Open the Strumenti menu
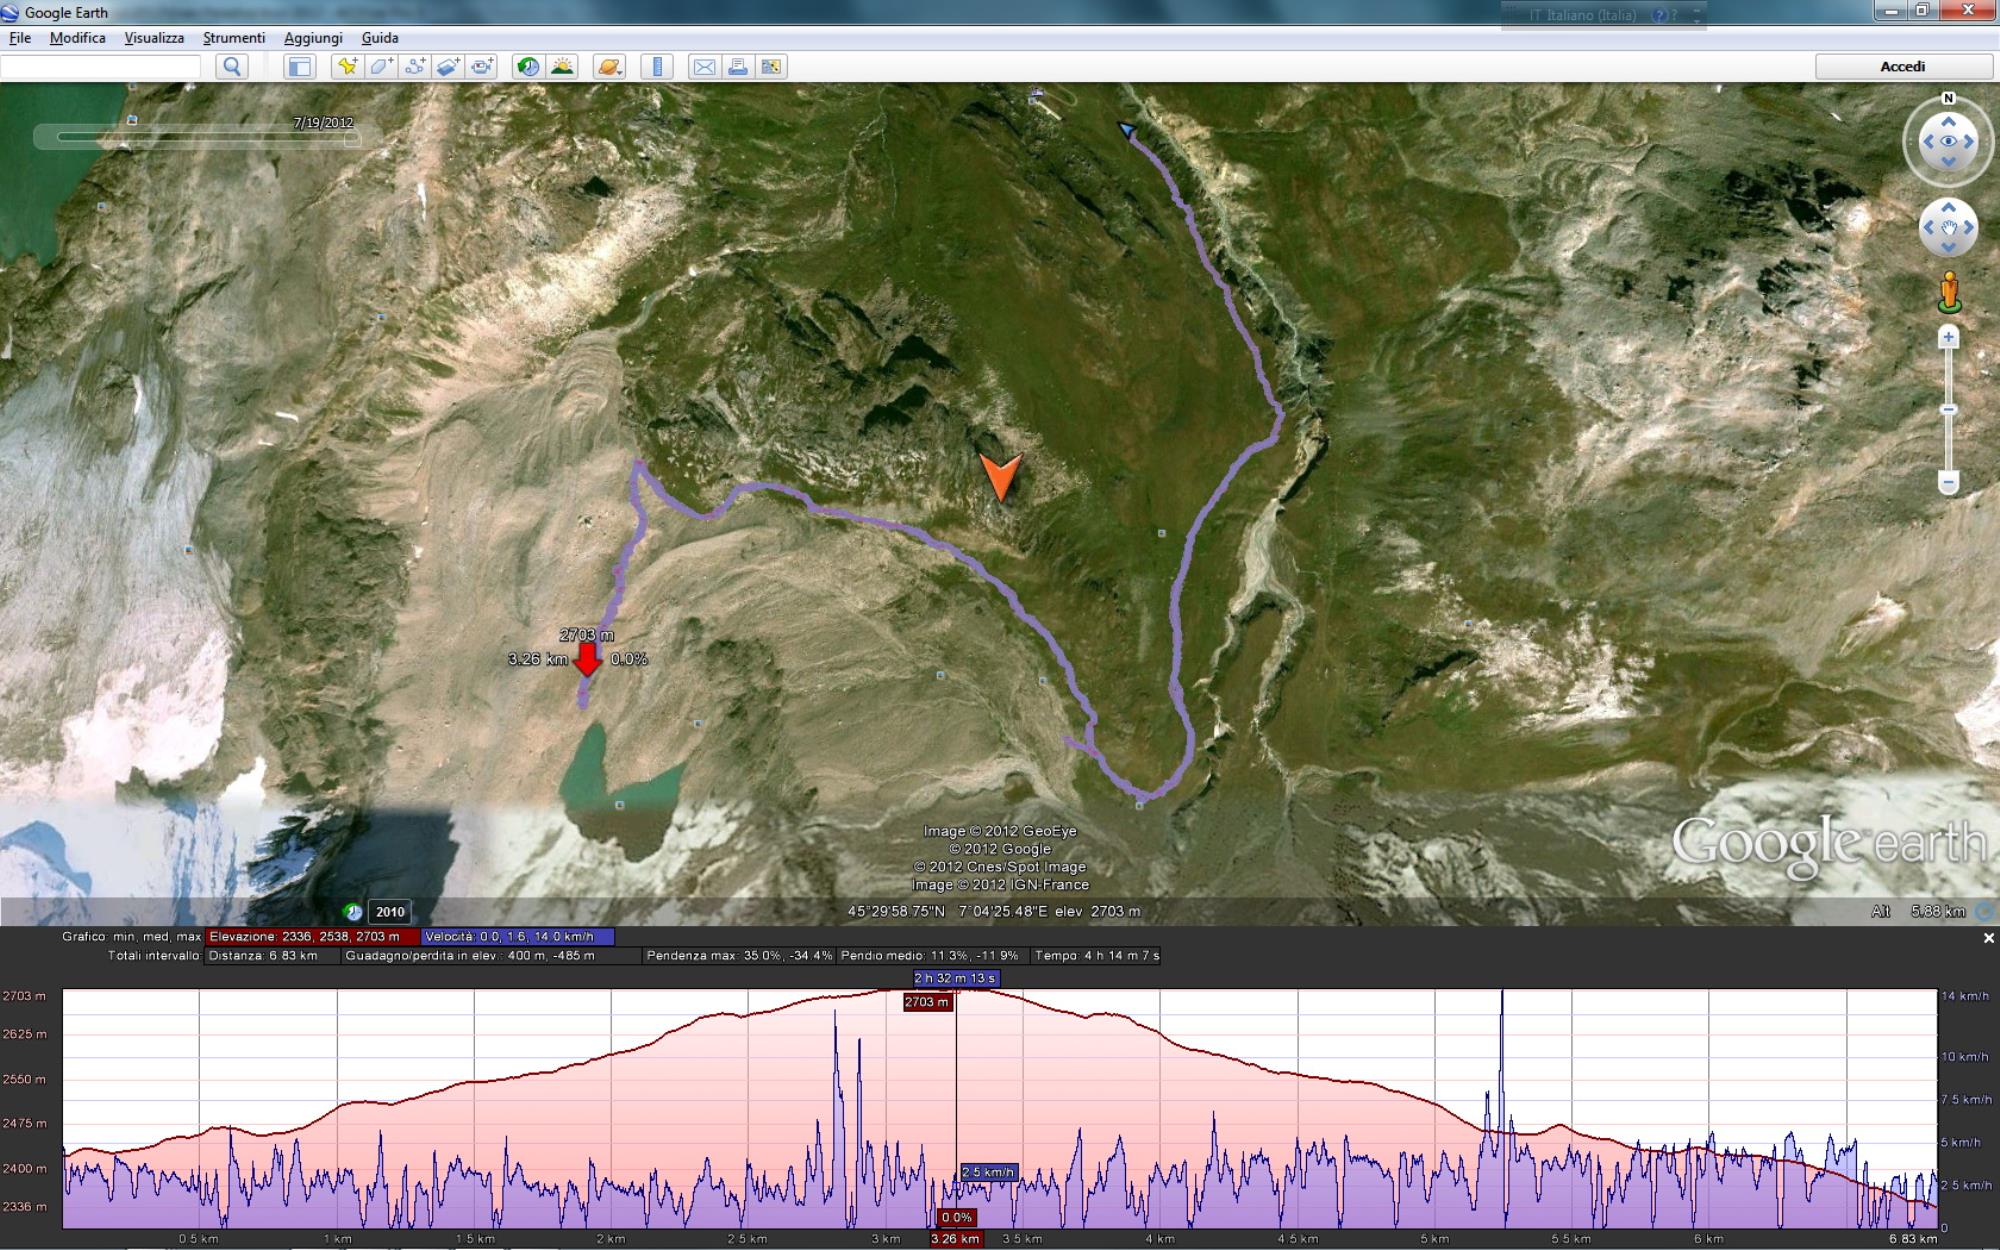This screenshot has height=1250, width=2000. 234,38
